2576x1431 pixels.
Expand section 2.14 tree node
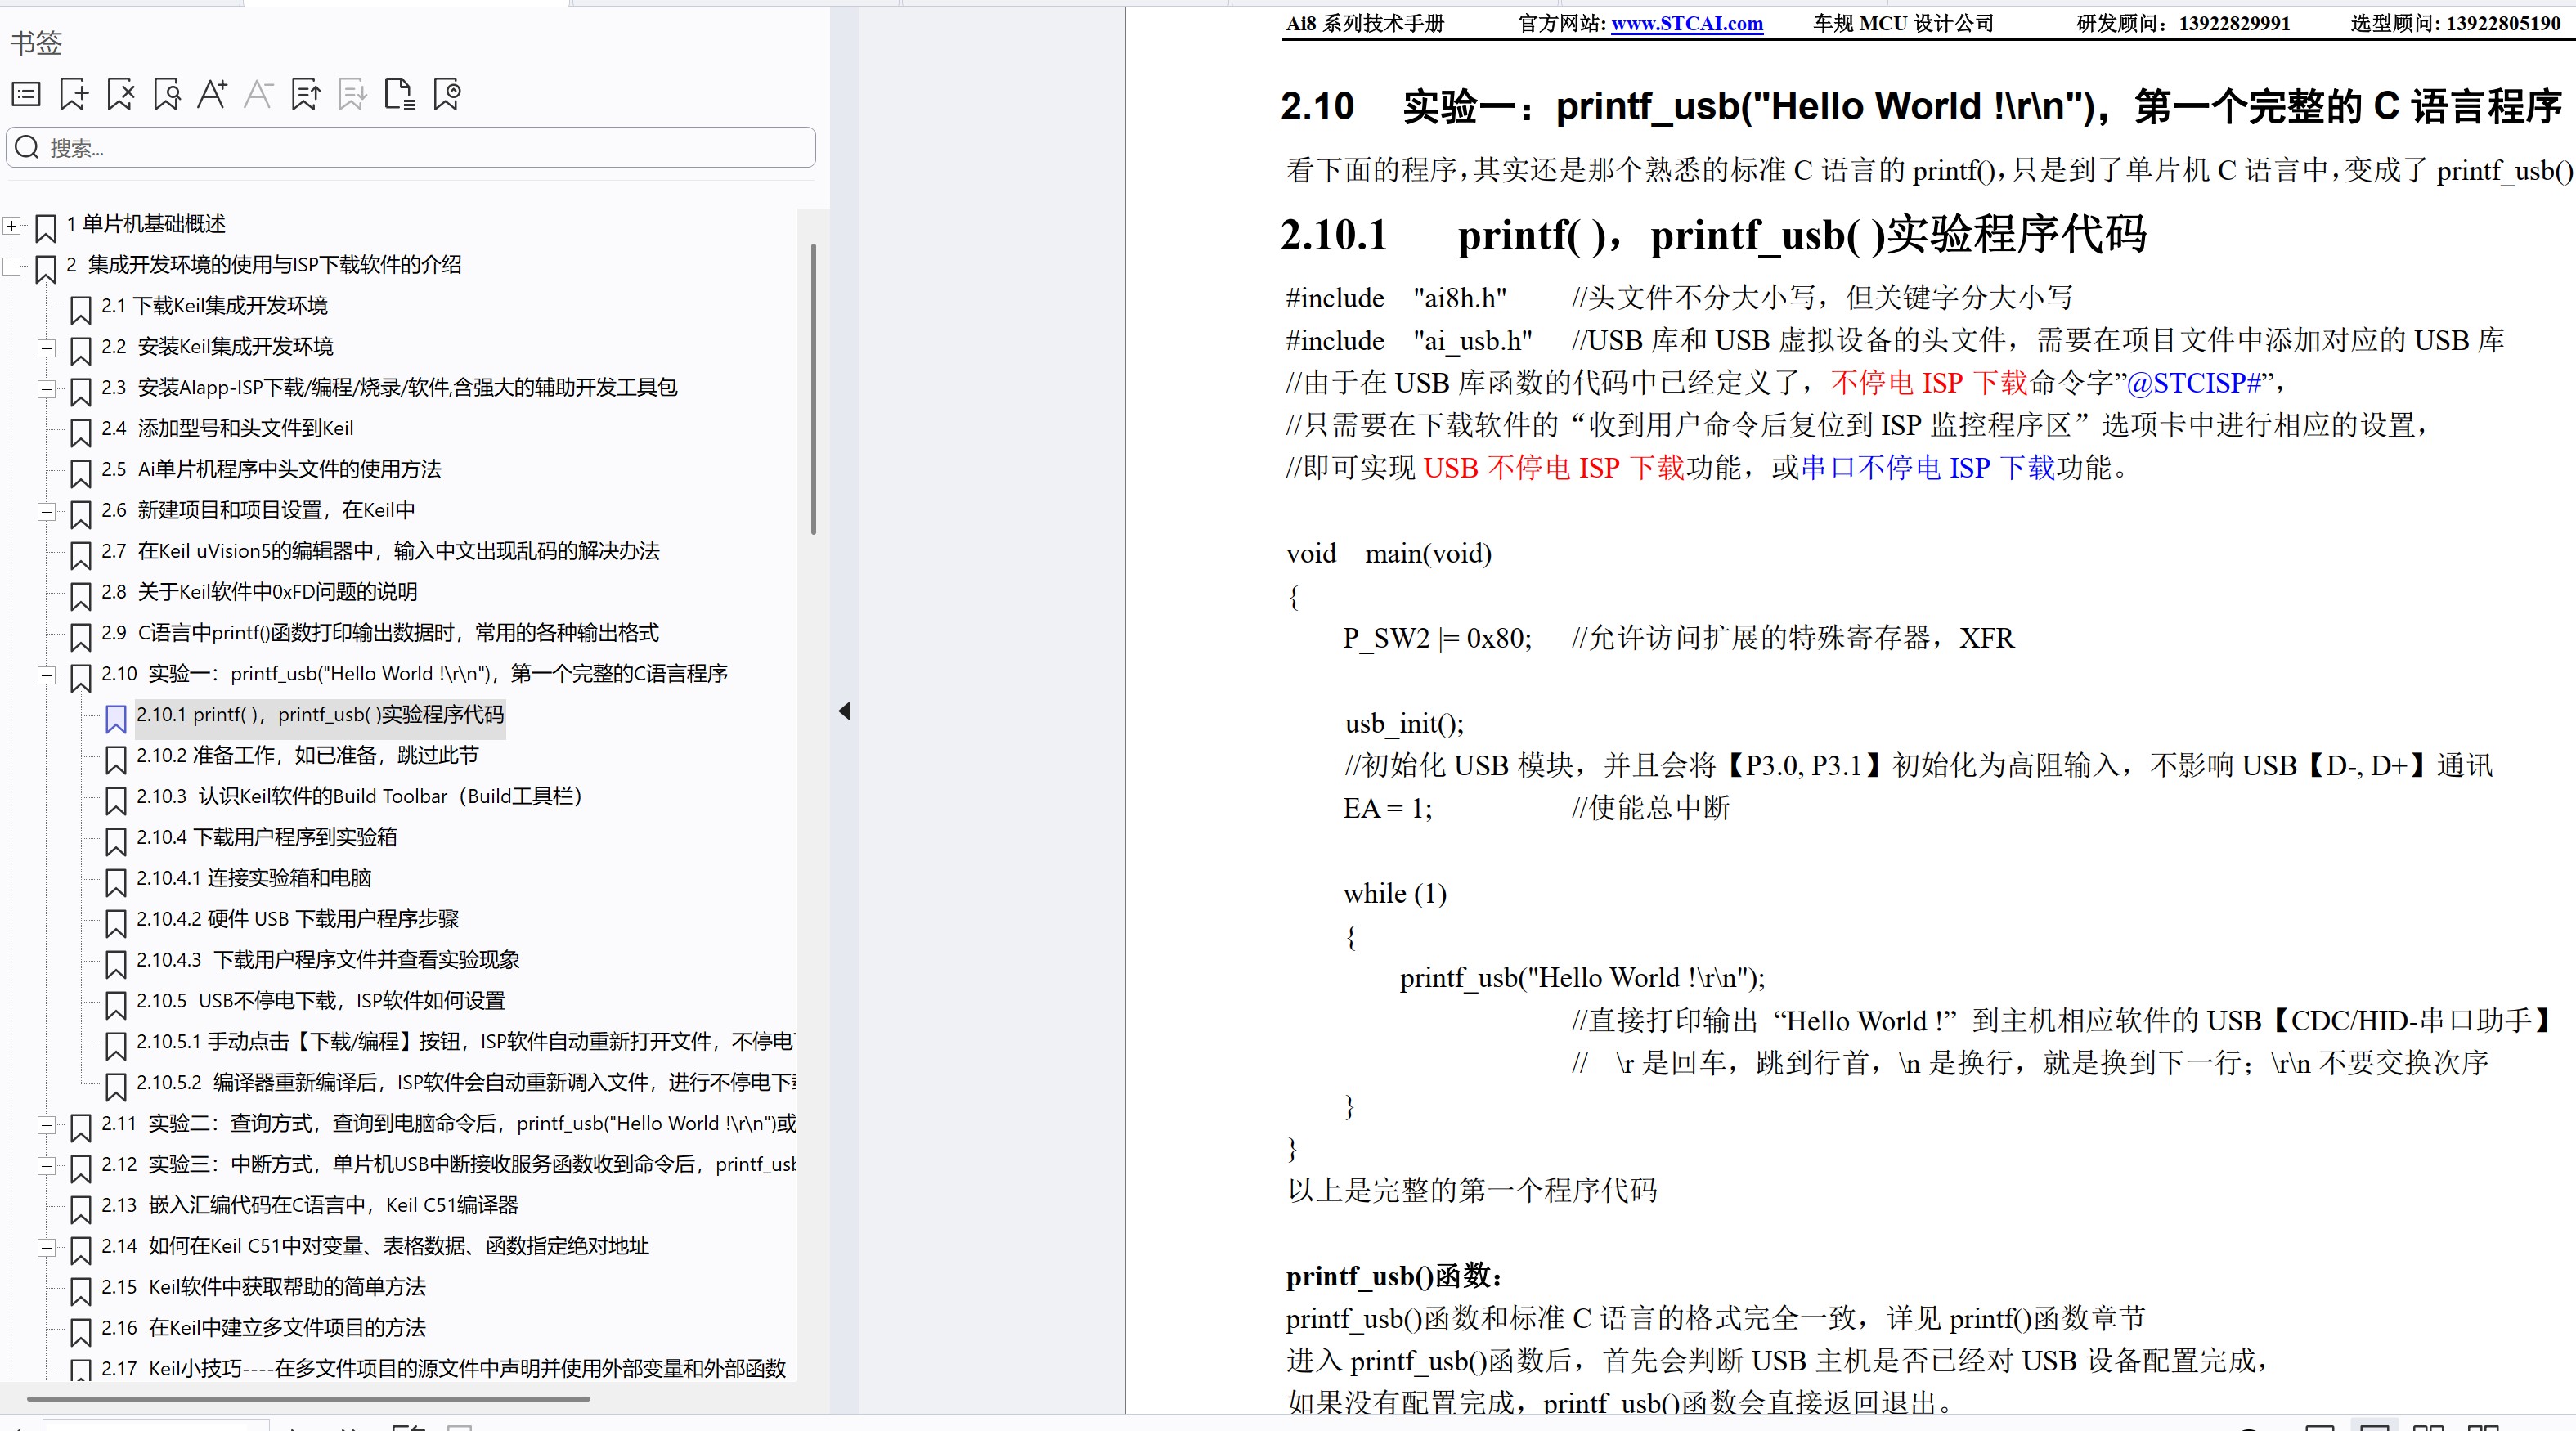(46, 1247)
